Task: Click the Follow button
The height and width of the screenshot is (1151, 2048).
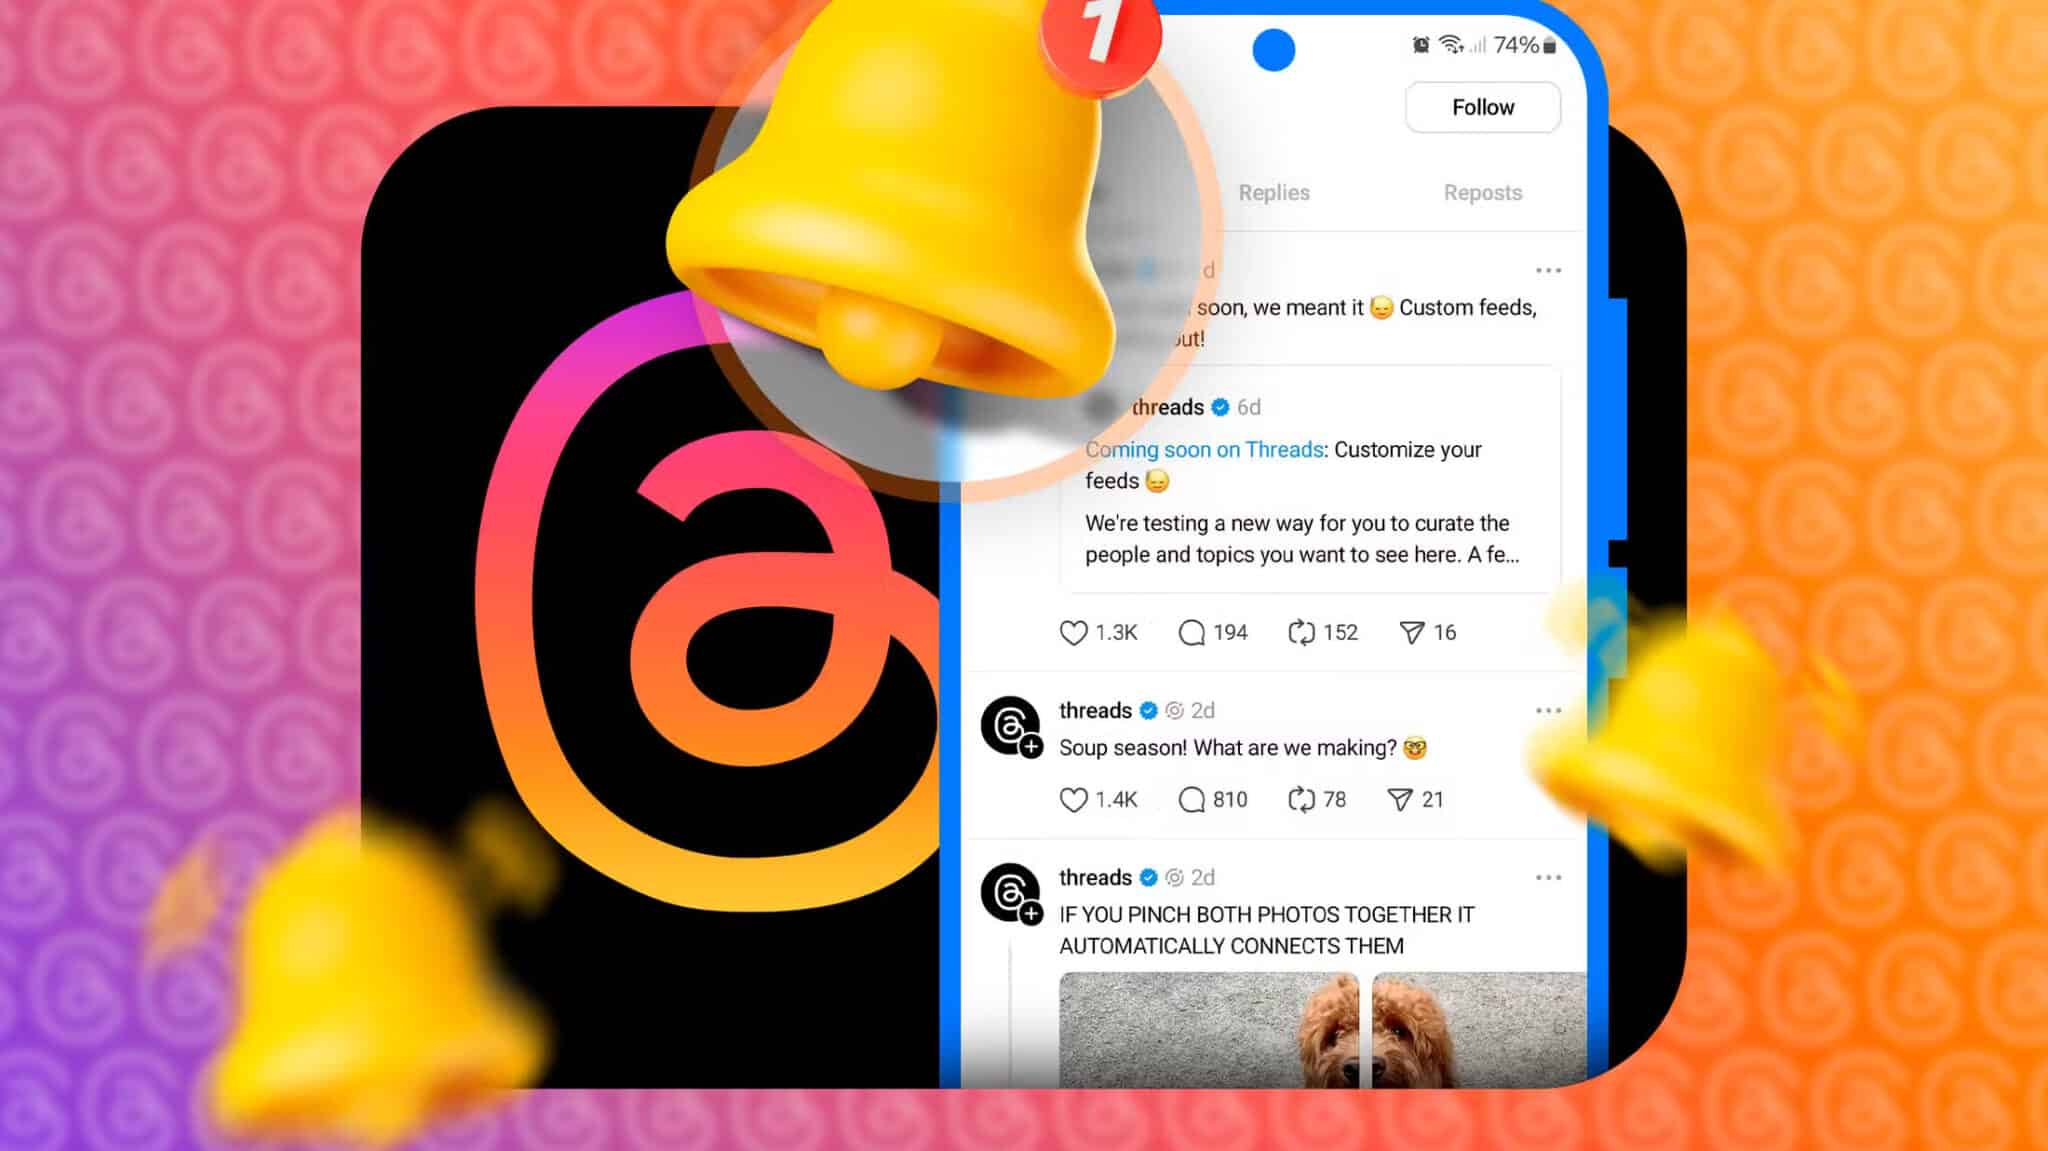Action: click(x=1481, y=107)
